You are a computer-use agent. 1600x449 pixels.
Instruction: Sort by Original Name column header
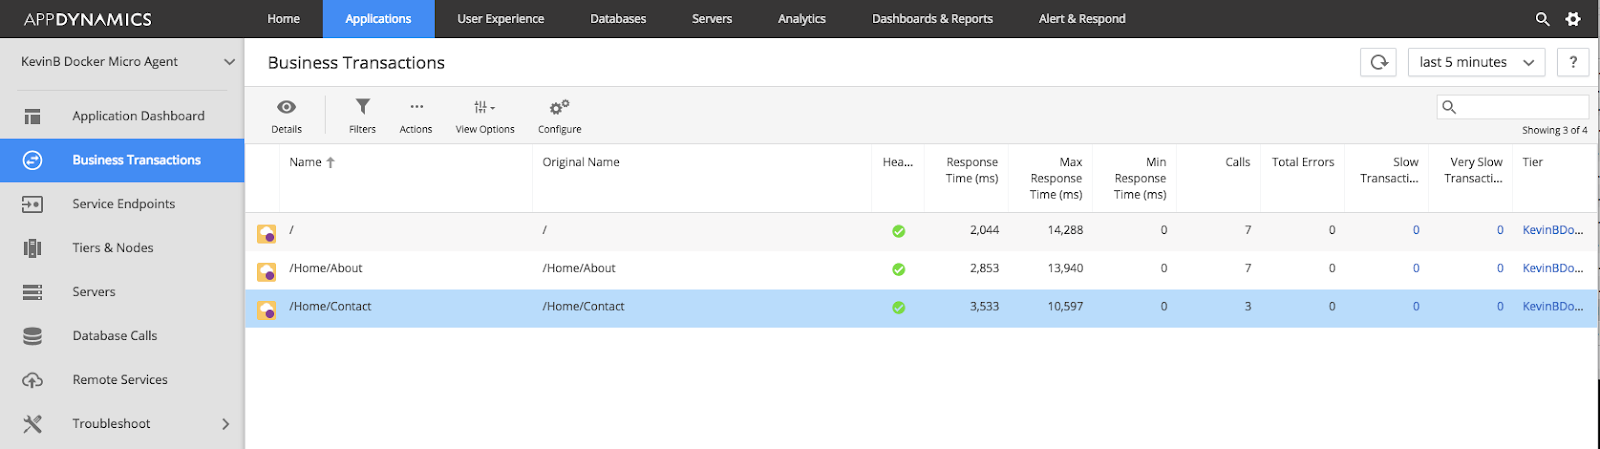[x=581, y=162]
